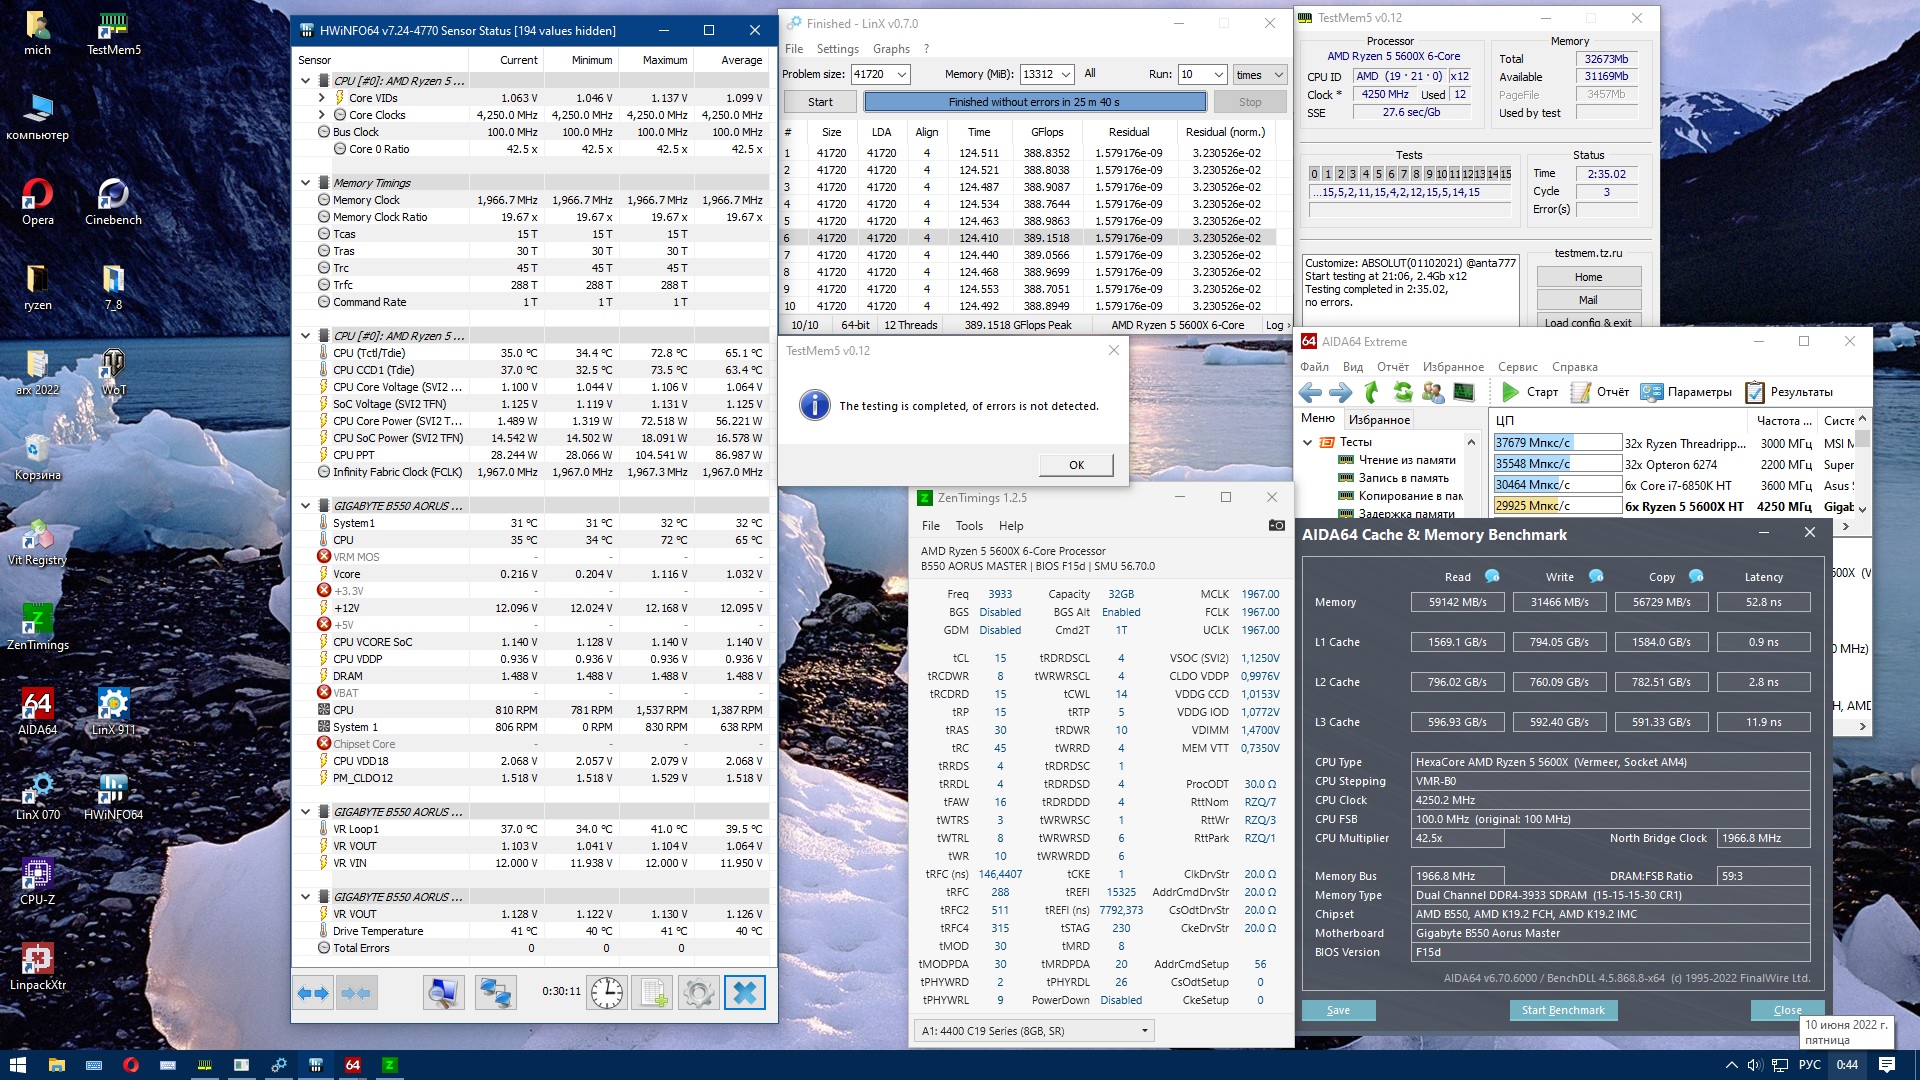Click AIDA64 Параметры toolbar icon
Image resolution: width=1920 pixels, height=1080 pixels.
1651,392
